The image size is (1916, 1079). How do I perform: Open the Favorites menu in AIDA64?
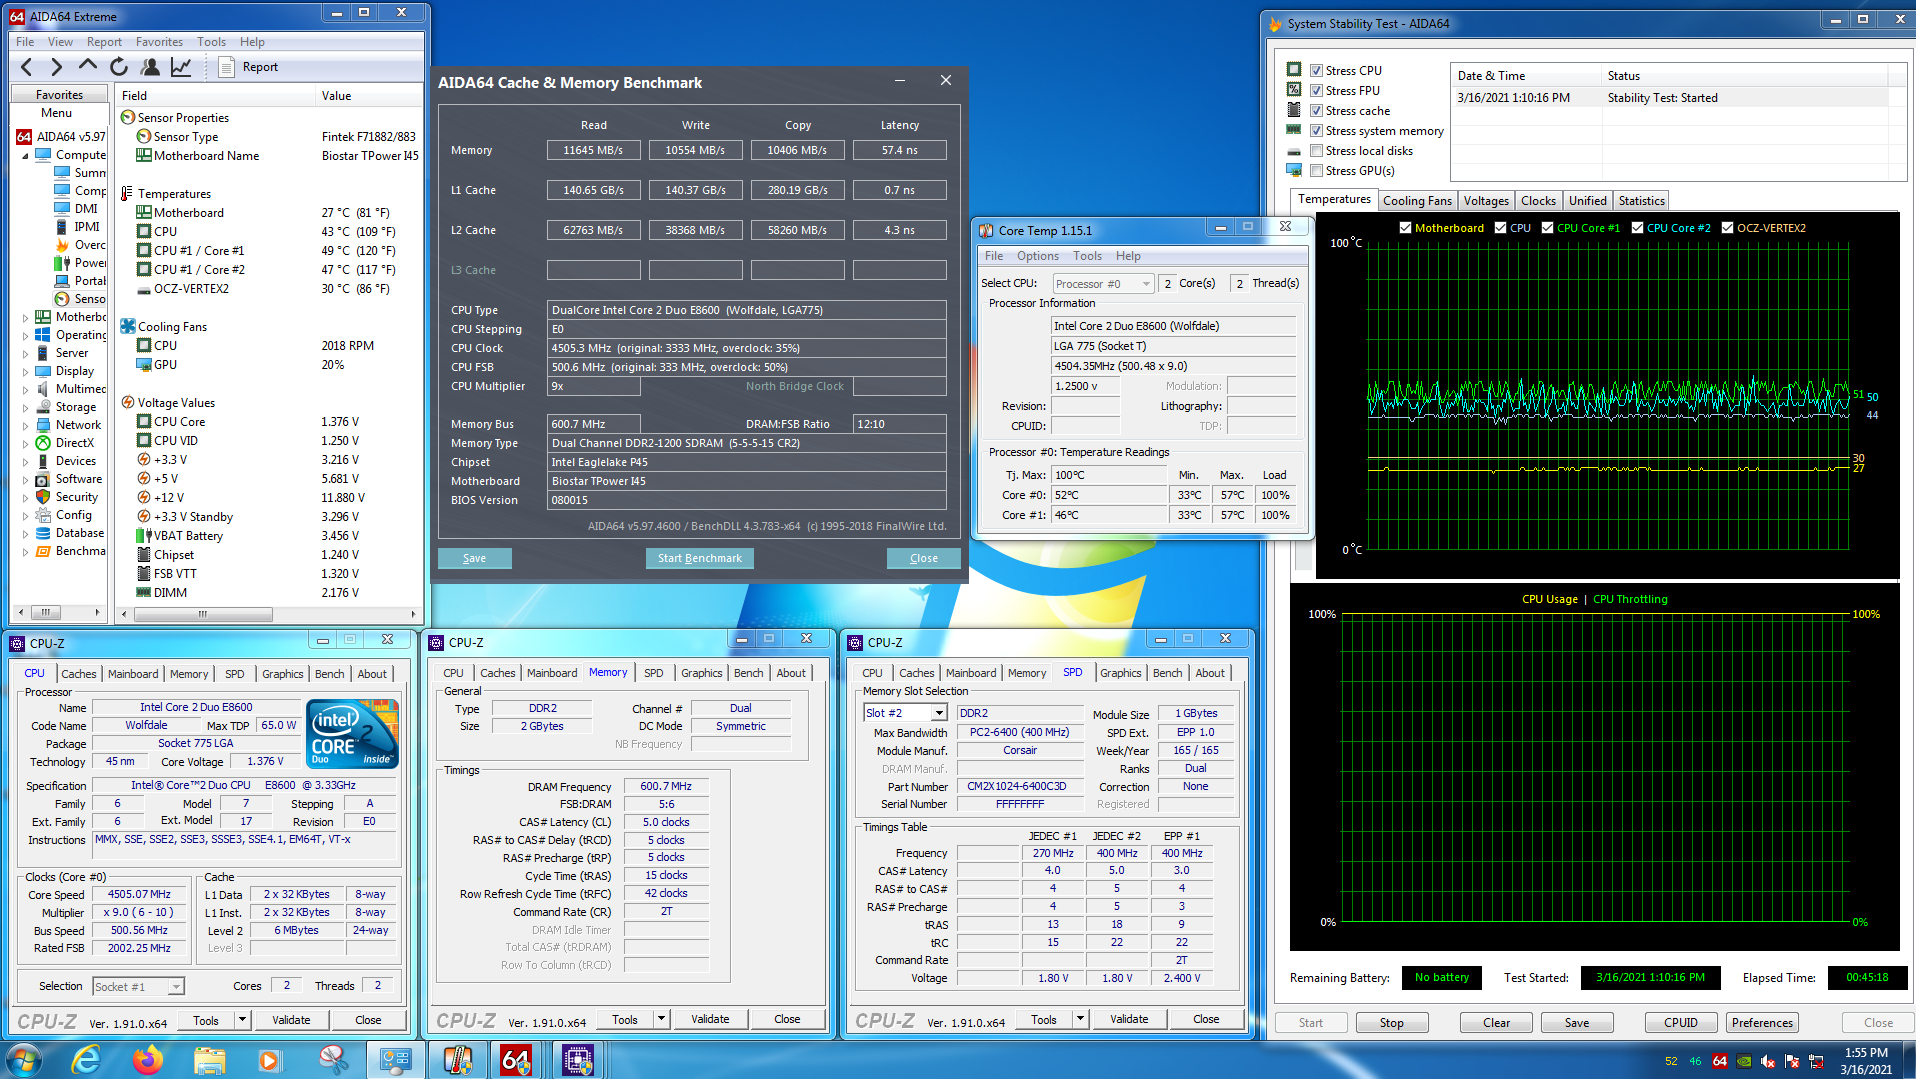(x=159, y=42)
